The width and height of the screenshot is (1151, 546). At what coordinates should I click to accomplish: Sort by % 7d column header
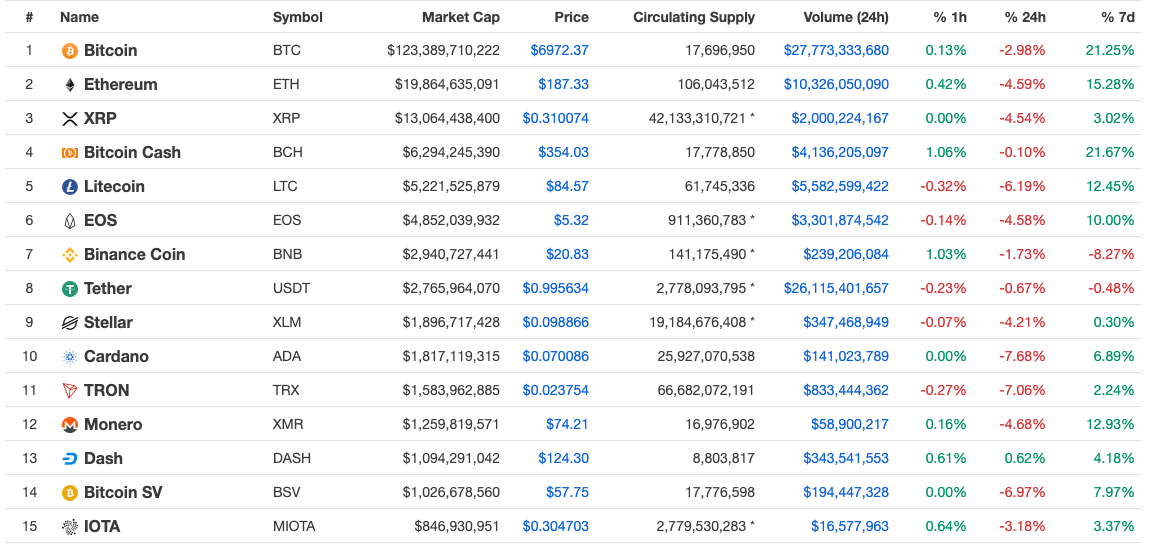click(1117, 17)
